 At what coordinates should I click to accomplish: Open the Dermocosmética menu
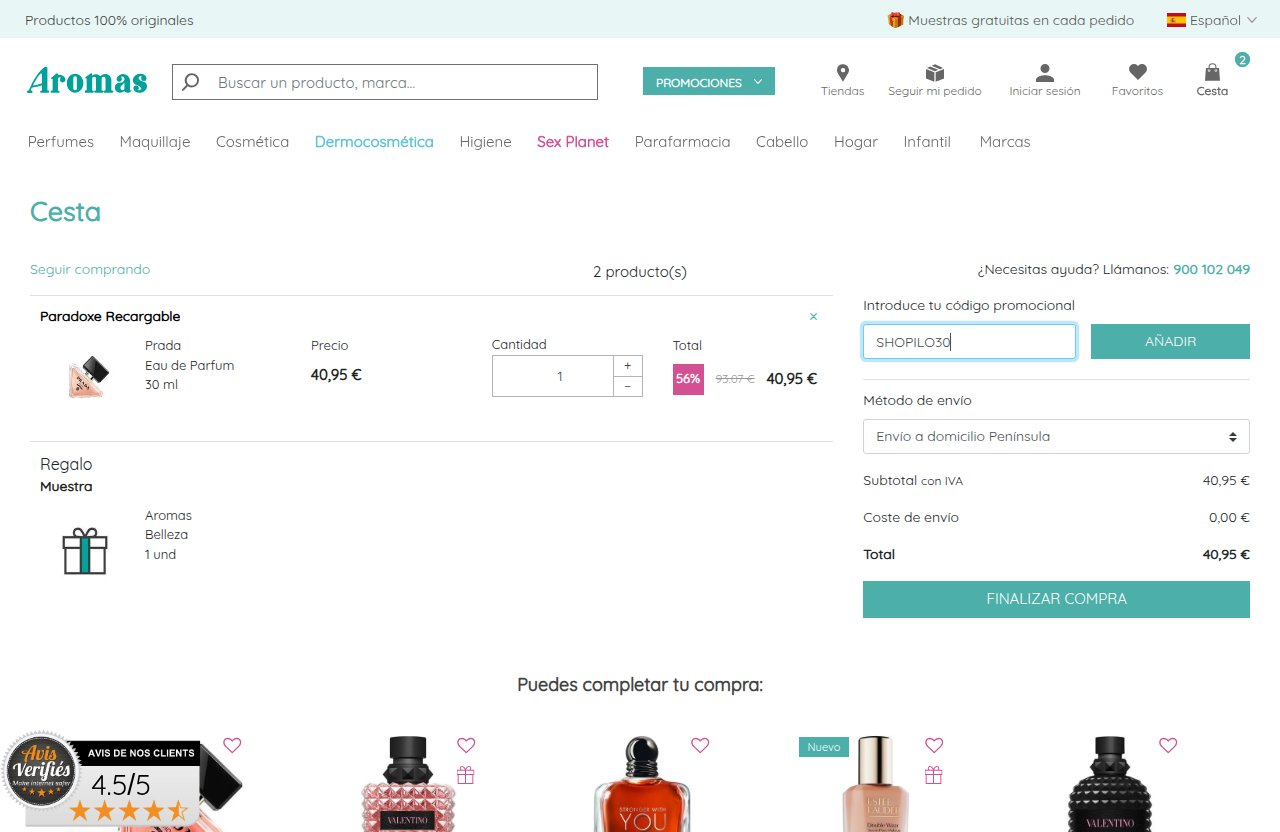pyautogui.click(x=374, y=142)
